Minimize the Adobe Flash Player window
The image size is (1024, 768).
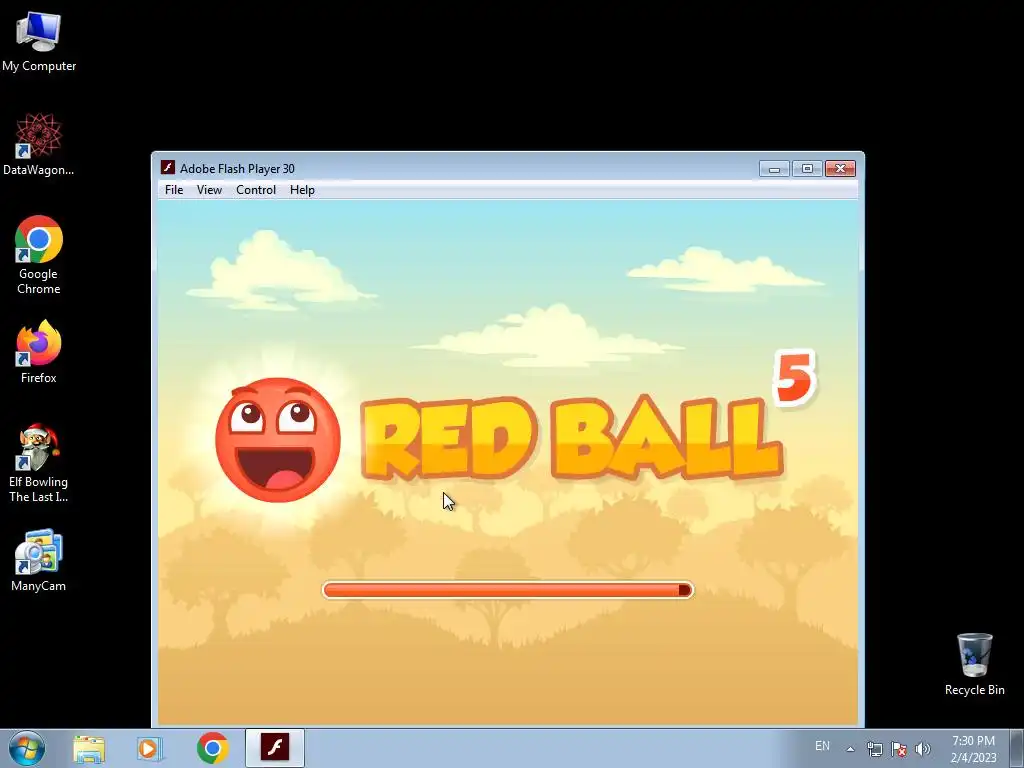pyautogui.click(x=775, y=168)
